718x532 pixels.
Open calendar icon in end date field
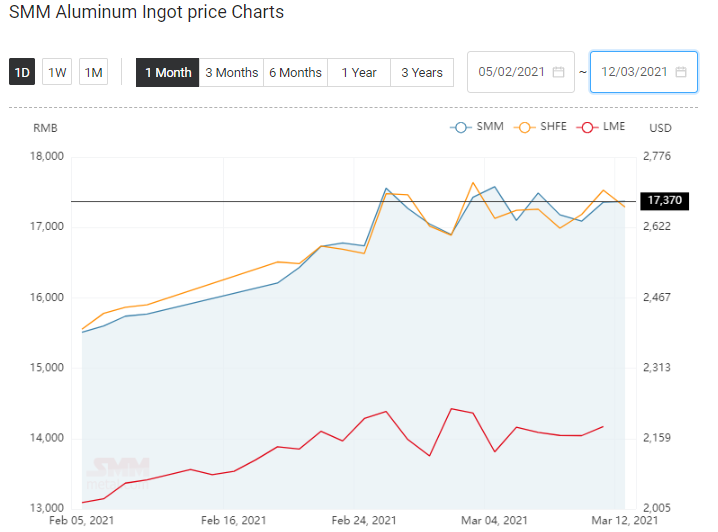click(681, 72)
